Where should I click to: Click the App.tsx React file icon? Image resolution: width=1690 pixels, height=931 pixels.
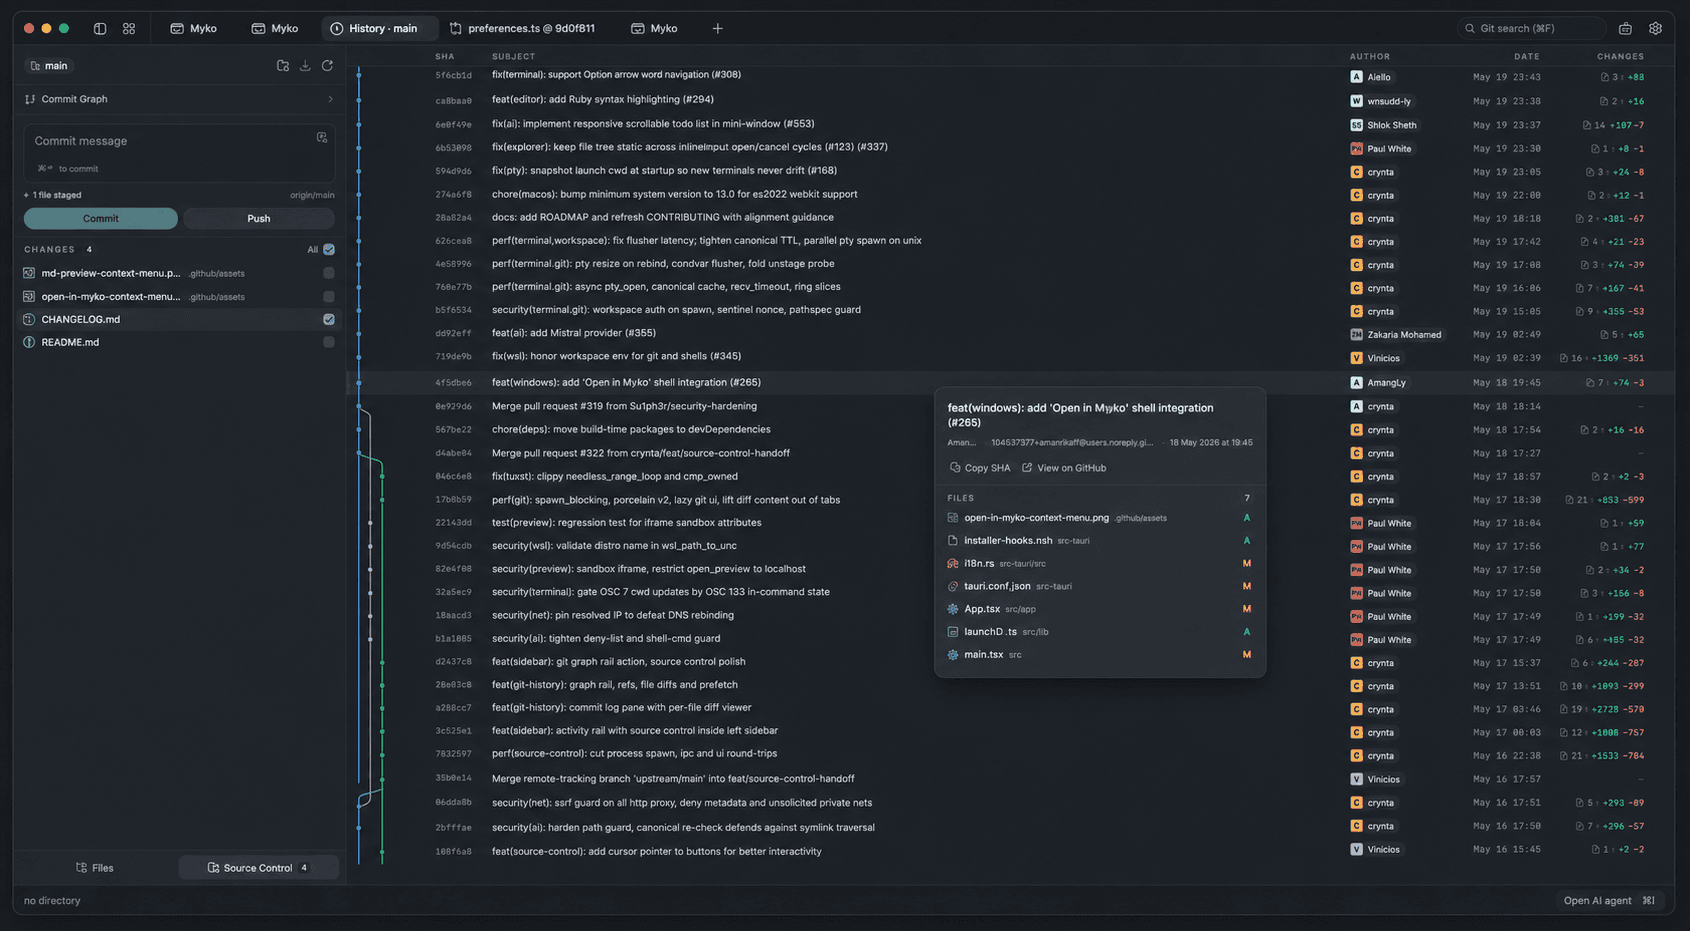(953, 609)
